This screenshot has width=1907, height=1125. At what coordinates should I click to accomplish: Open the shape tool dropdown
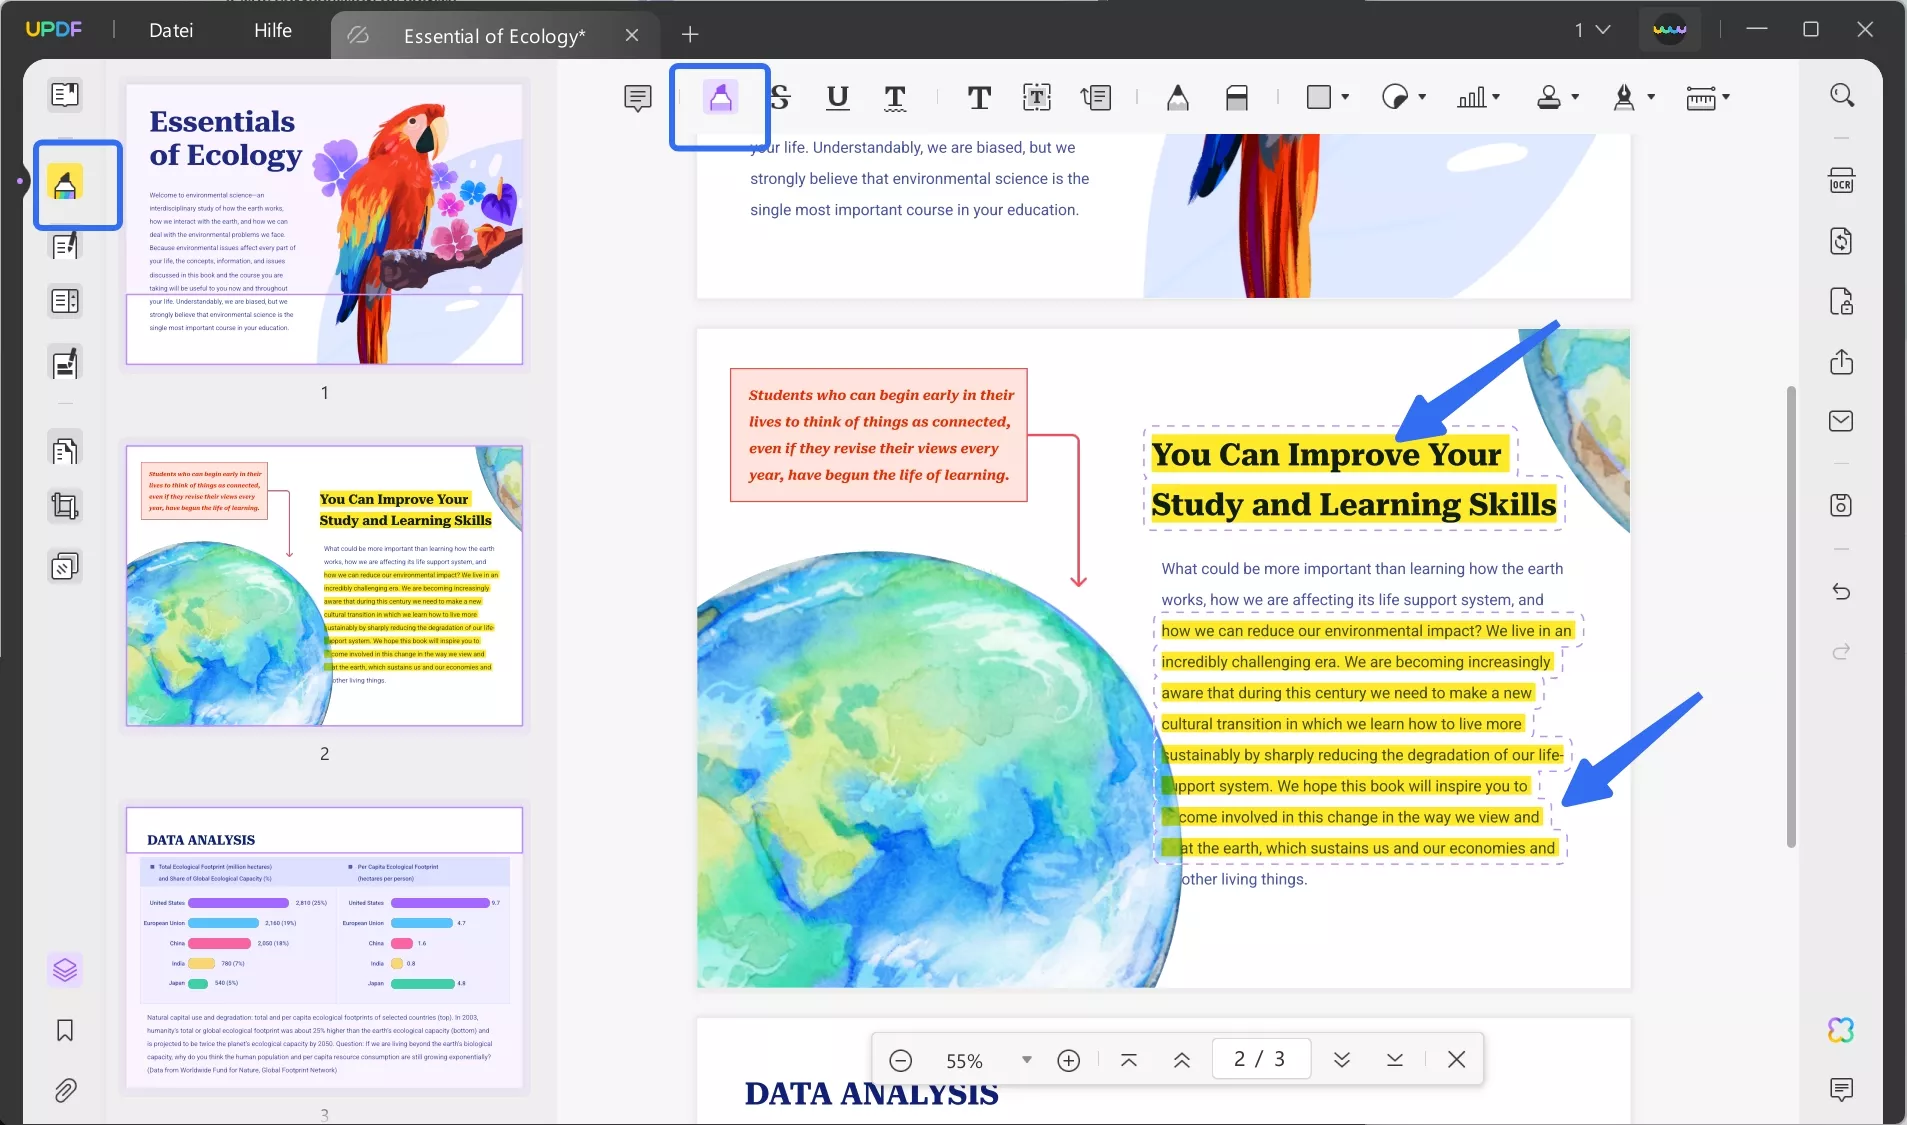(x=1344, y=97)
